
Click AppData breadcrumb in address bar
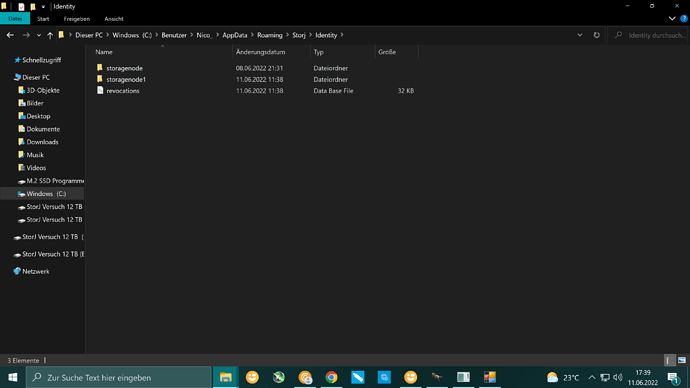[235, 35]
